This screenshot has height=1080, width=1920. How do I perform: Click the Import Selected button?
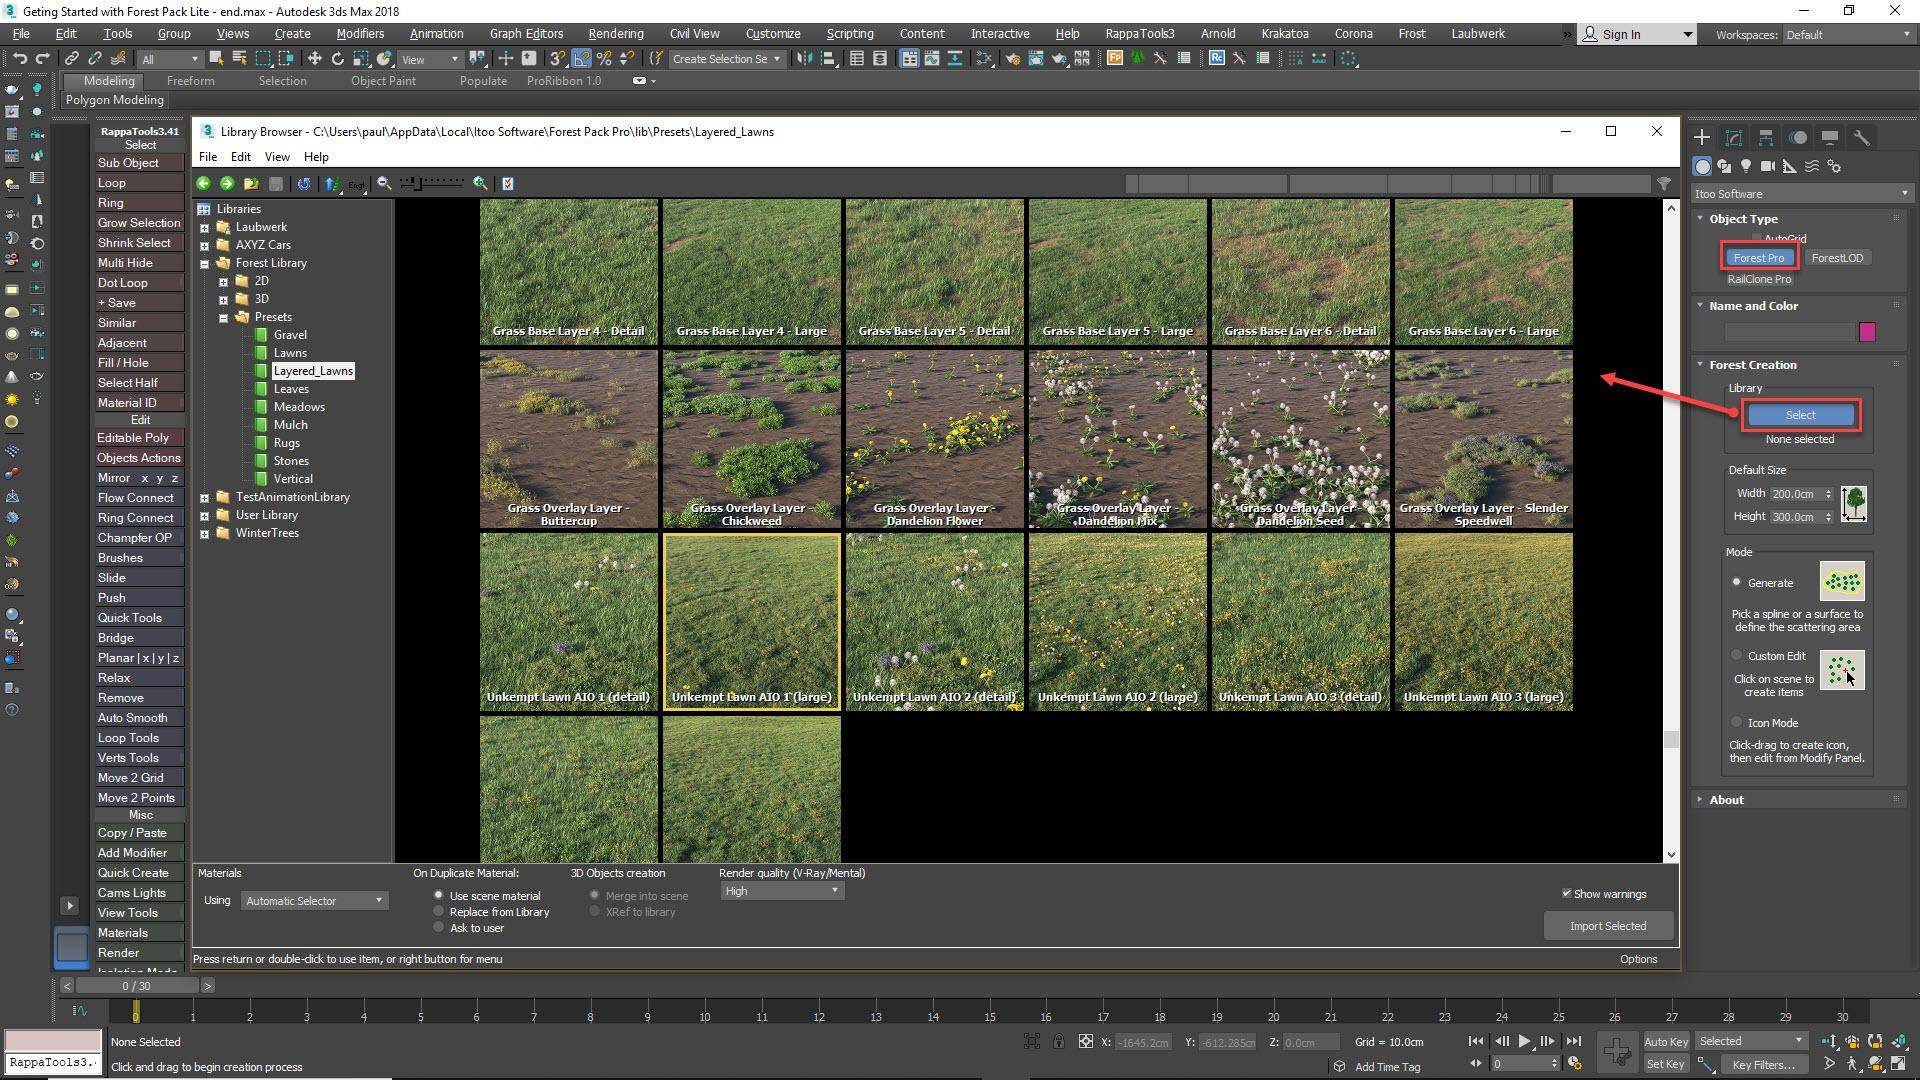[1607, 926]
